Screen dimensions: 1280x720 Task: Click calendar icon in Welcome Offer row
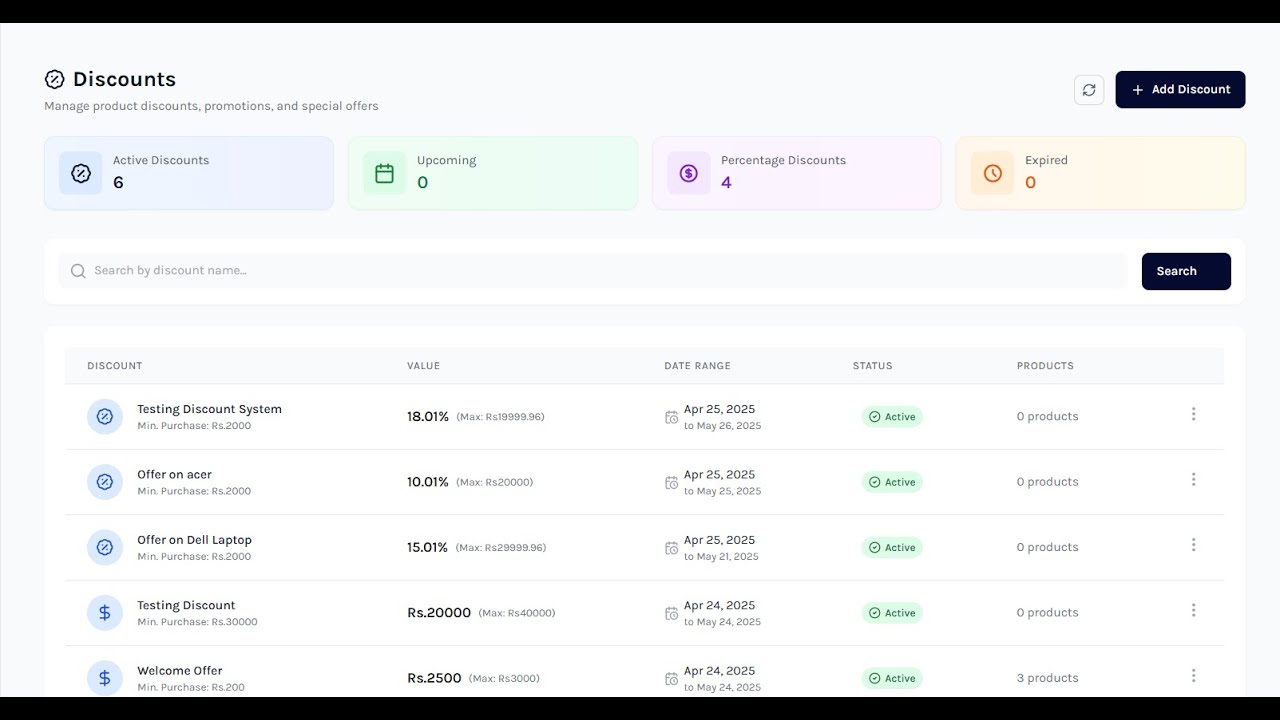coord(672,679)
